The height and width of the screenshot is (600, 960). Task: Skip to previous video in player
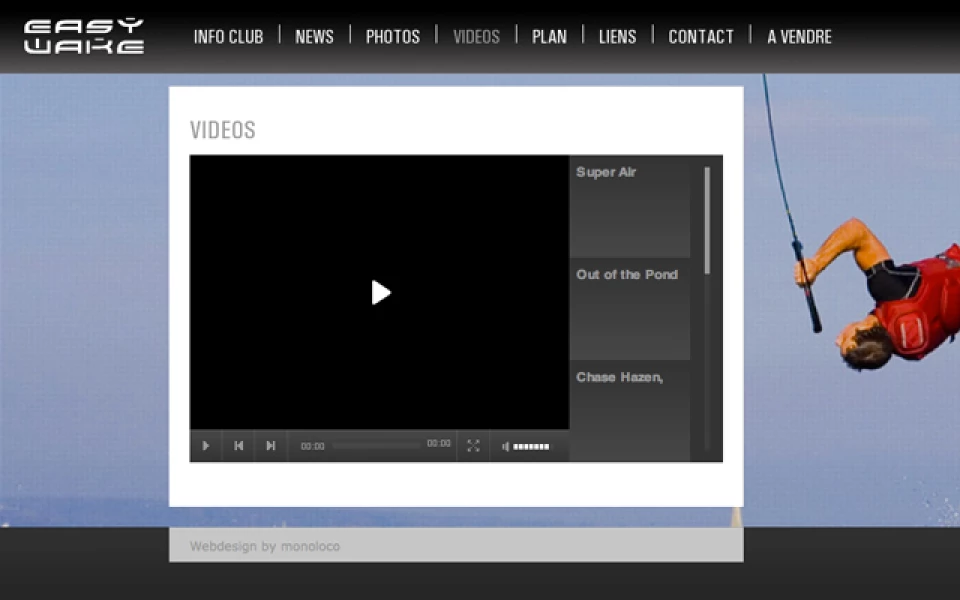[239, 446]
